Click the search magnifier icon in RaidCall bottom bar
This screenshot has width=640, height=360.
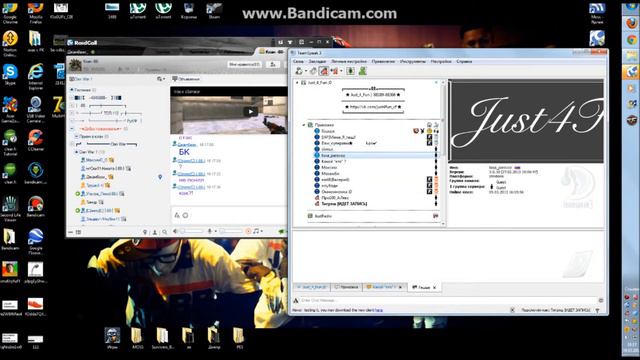click(x=164, y=232)
